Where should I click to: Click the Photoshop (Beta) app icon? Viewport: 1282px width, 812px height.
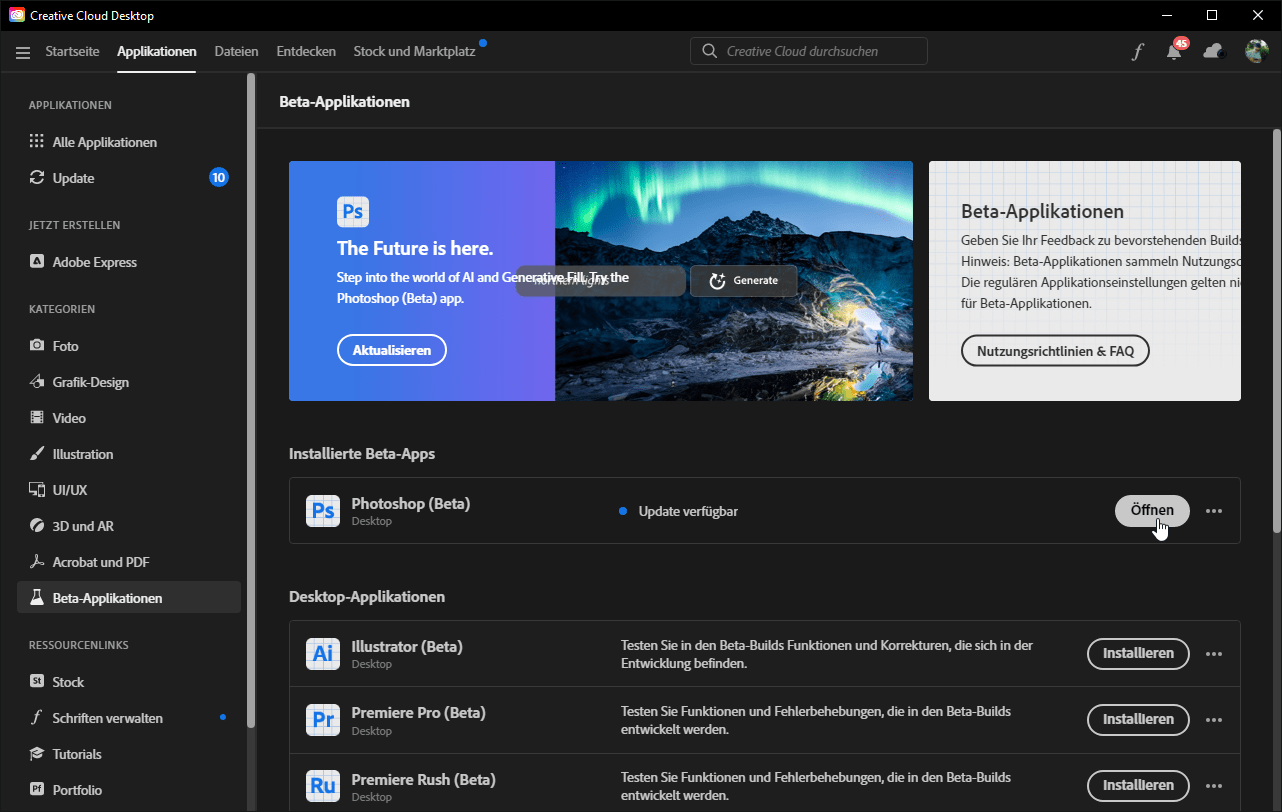(322, 511)
